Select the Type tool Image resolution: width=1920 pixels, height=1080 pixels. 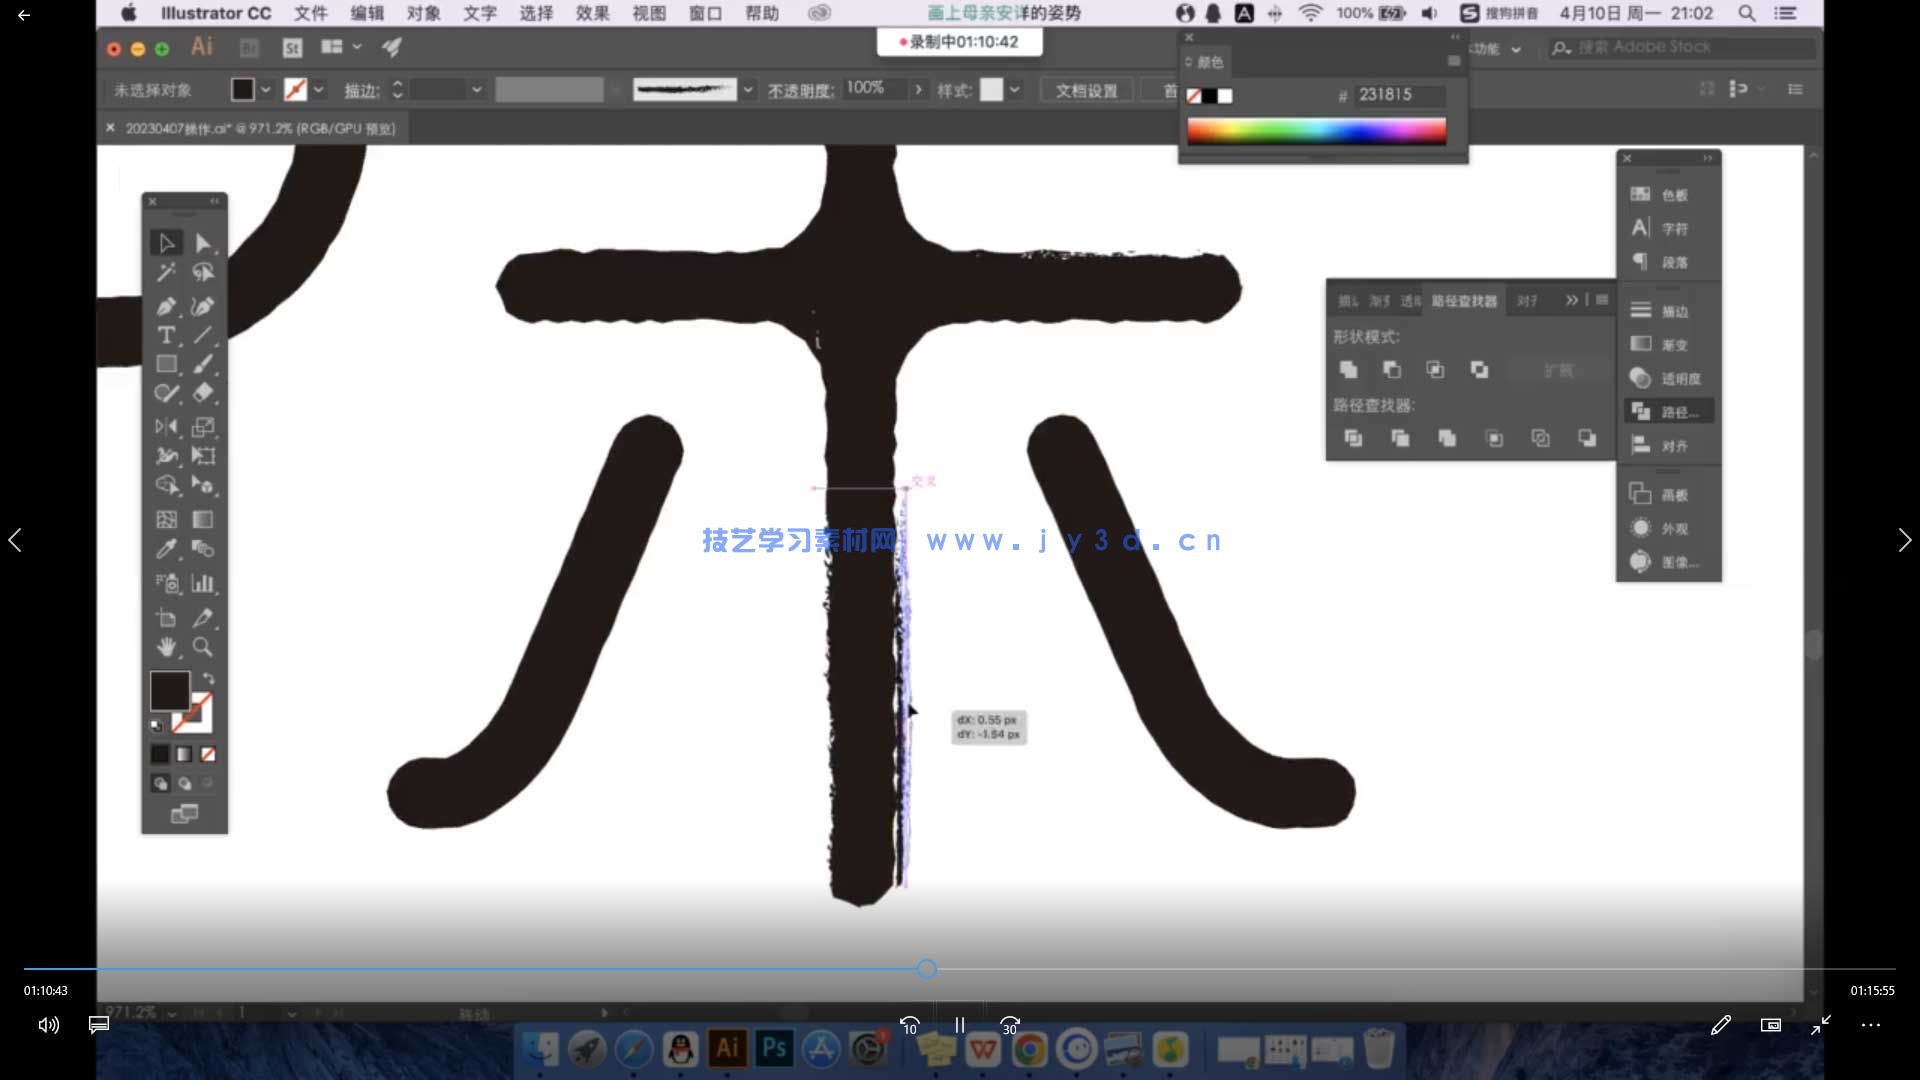167,337
